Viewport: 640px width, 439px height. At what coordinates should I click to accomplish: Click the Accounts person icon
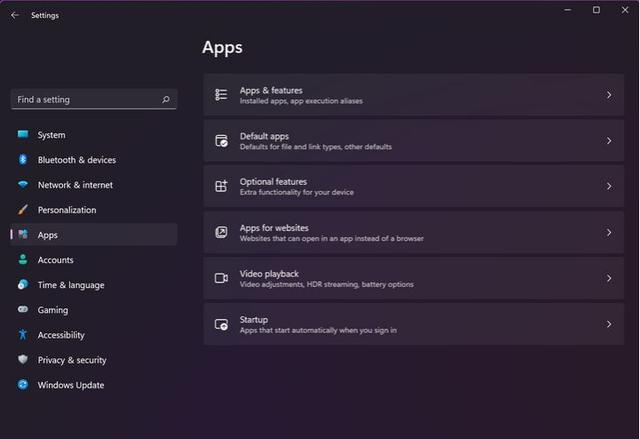click(23, 259)
